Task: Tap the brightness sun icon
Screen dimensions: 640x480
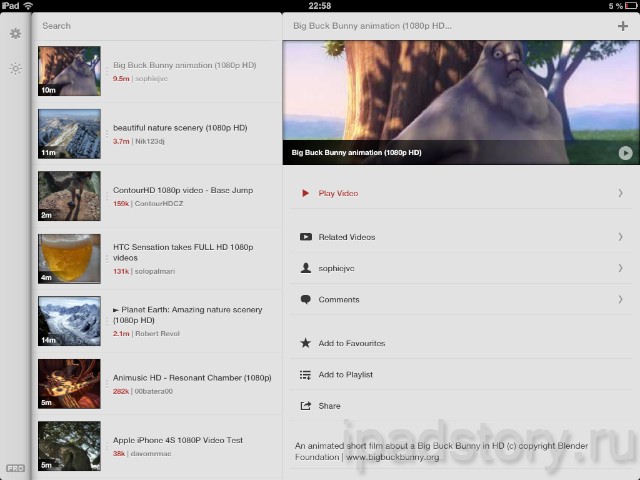Action: (16, 69)
